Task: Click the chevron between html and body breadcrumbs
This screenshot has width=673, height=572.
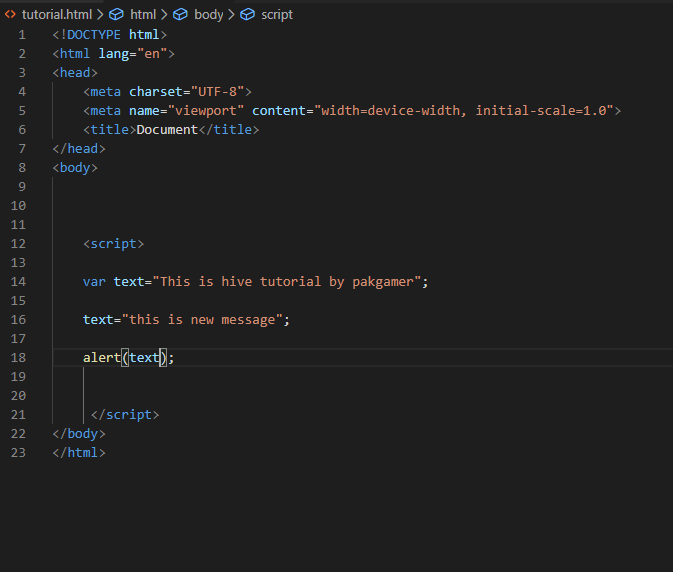Action: 164,15
